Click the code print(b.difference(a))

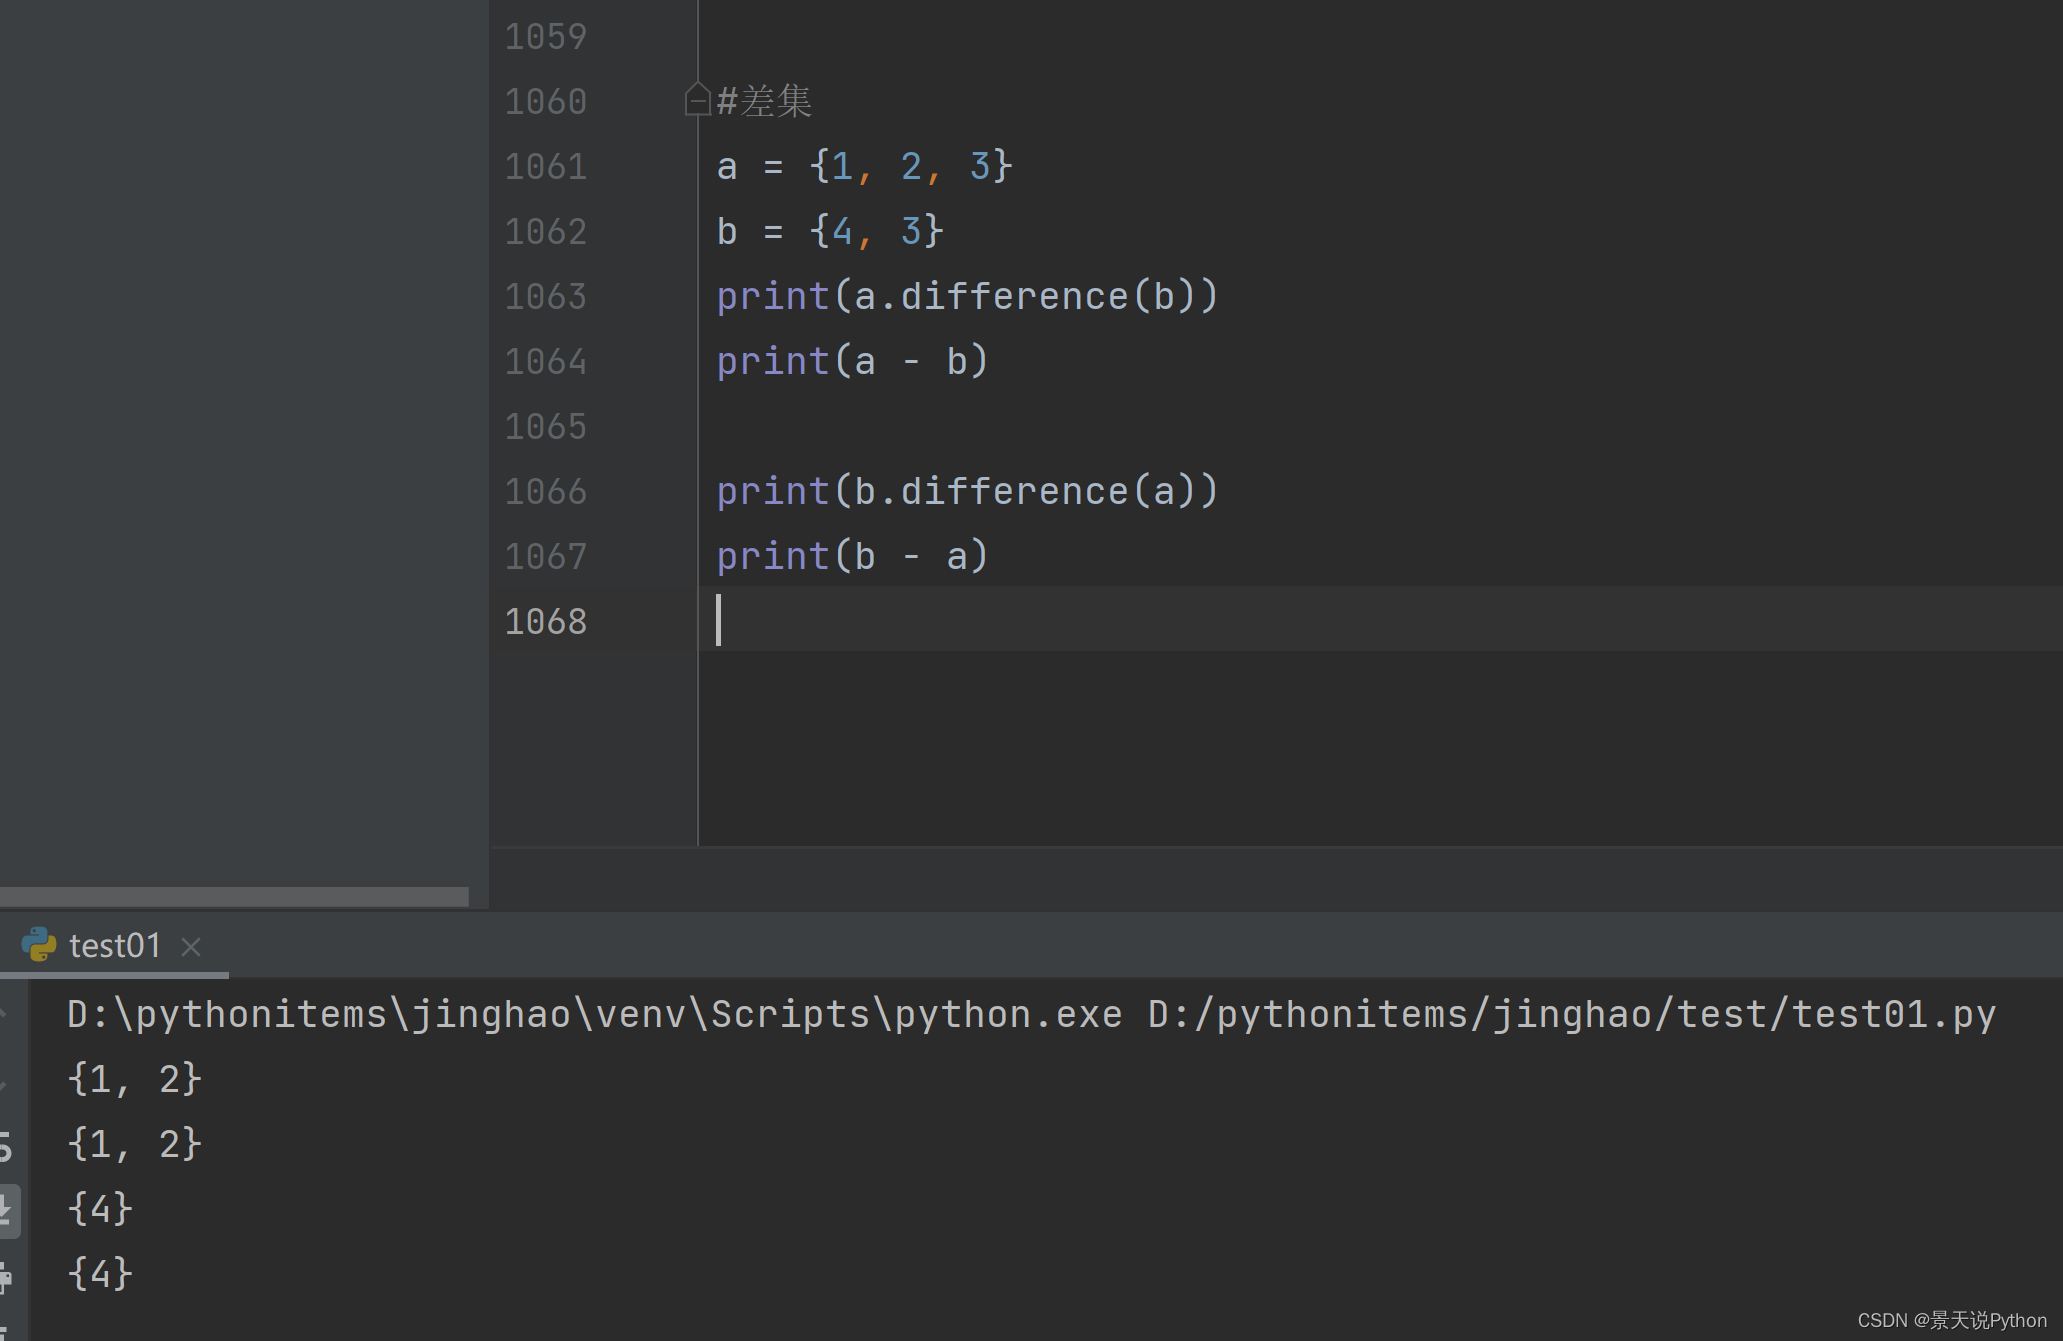(x=968, y=491)
